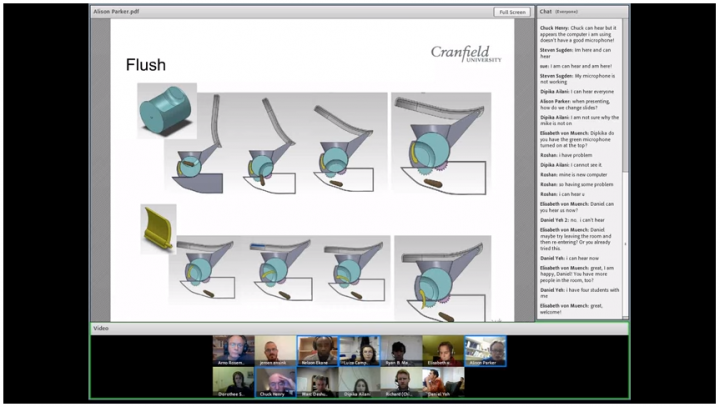Viewport: 720px width, 407px height.
Task: Open Elisabeth's video thumbnail
Action: pos(443,350)
